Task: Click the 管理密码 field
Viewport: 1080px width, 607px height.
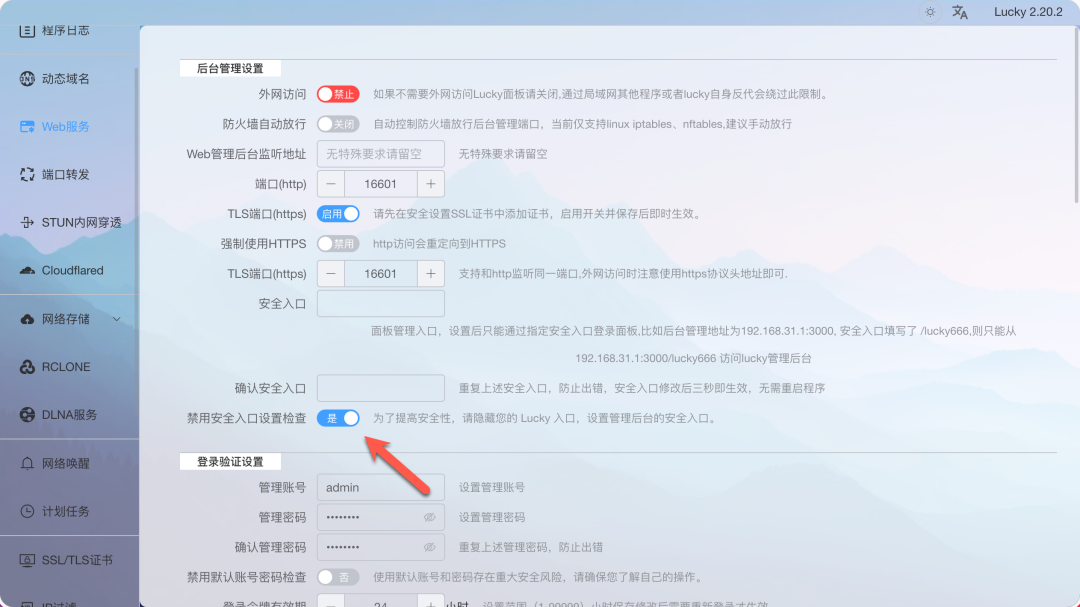Action: 380,517
